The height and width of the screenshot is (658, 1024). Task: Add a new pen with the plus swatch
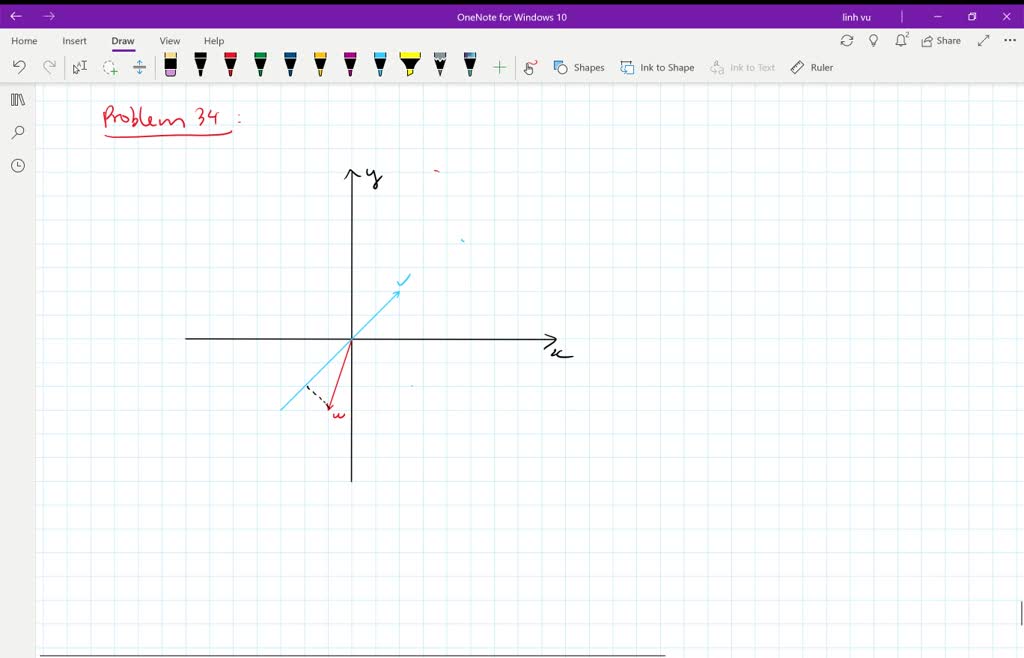click(498, 67)
